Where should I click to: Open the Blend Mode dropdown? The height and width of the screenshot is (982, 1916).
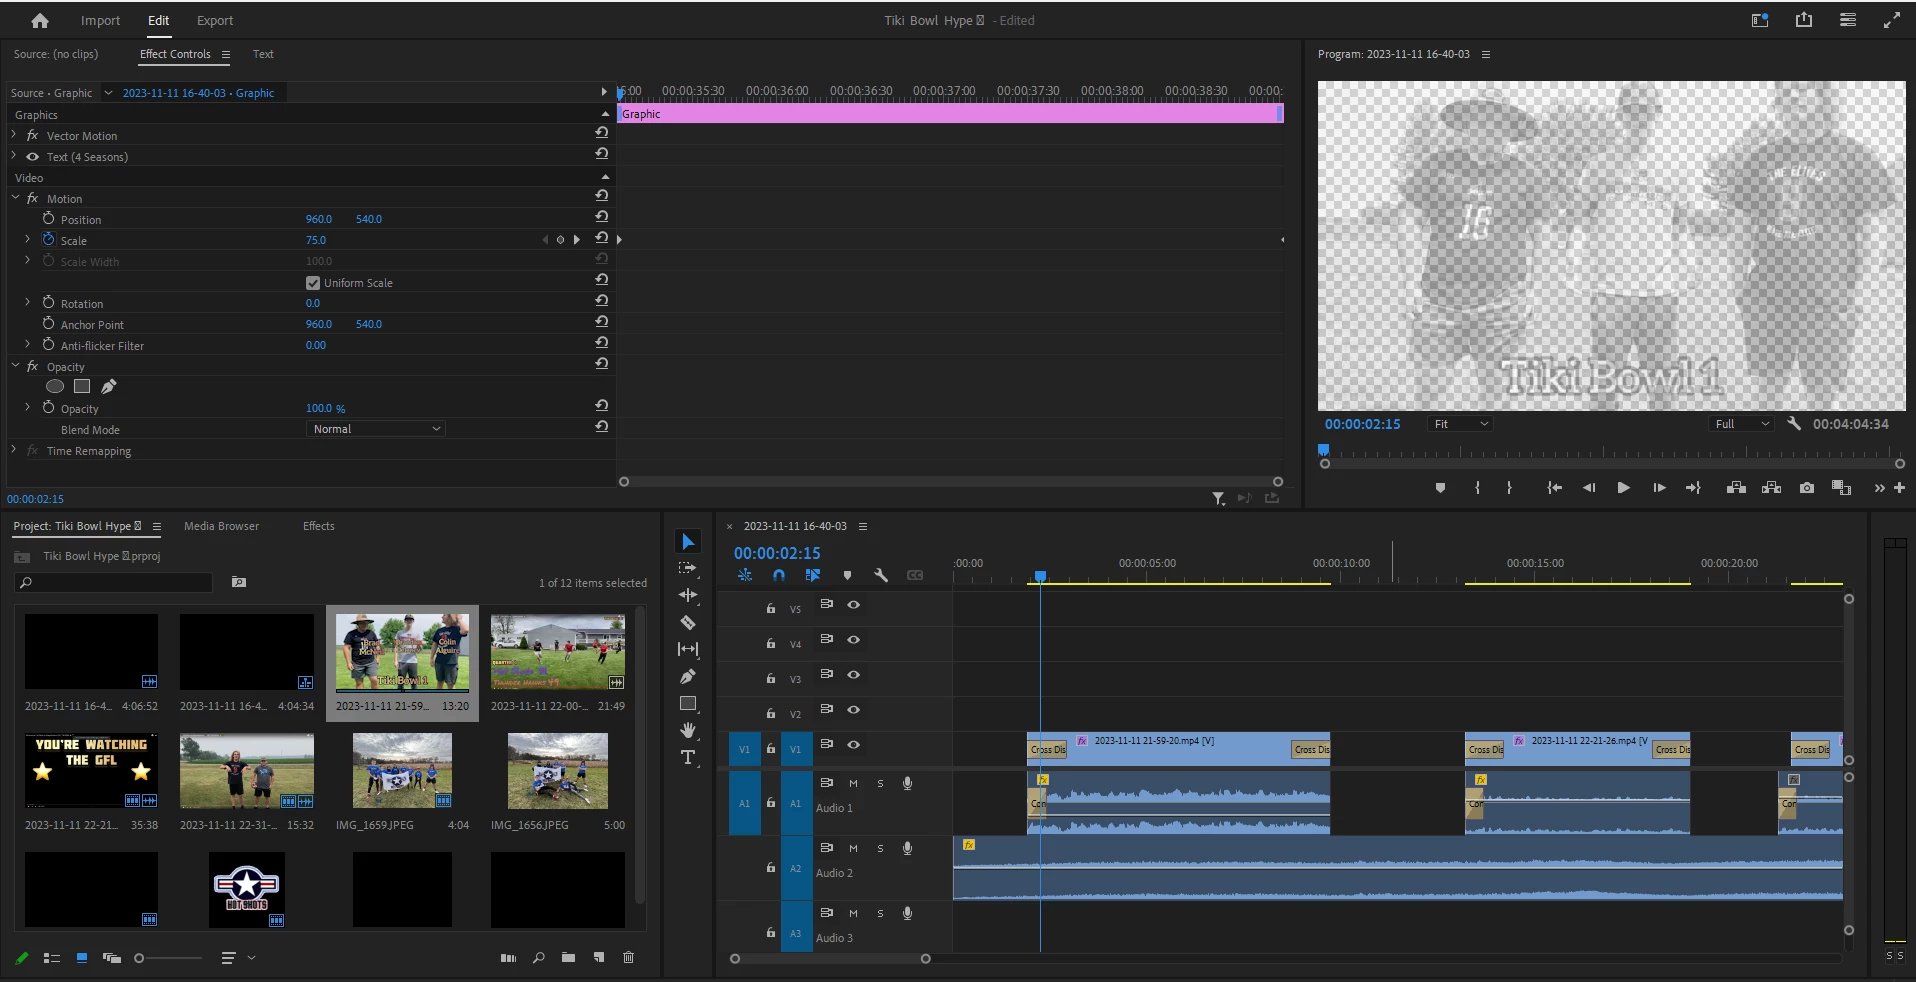(x=375, y=429)
